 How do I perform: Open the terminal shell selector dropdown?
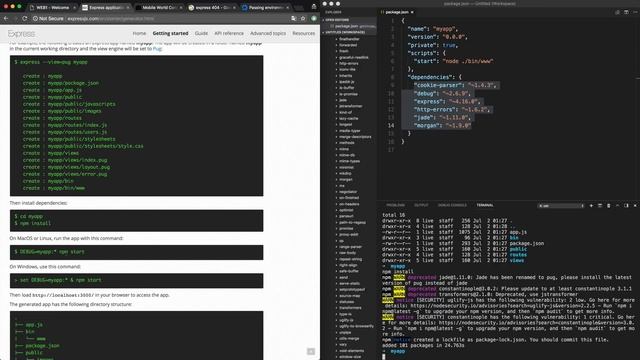pos(561,206)
